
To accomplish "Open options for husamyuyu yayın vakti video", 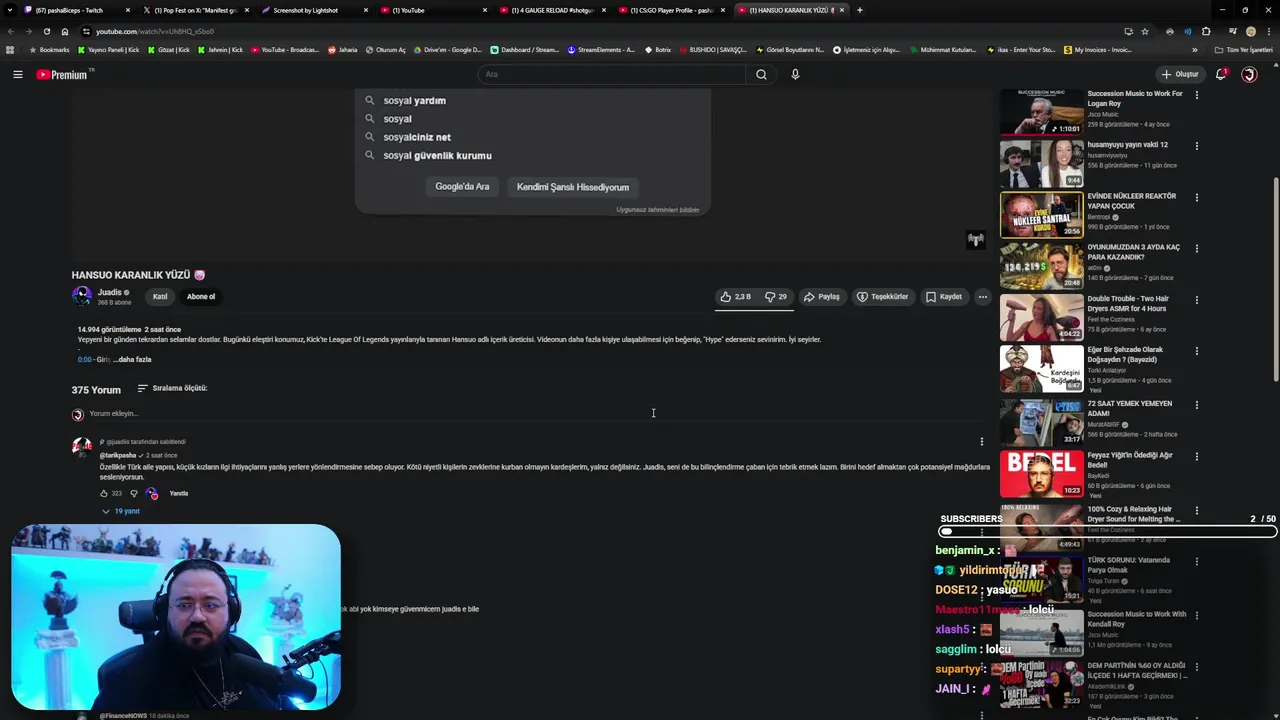I will pyautogui.click(x=1196, y=146).
